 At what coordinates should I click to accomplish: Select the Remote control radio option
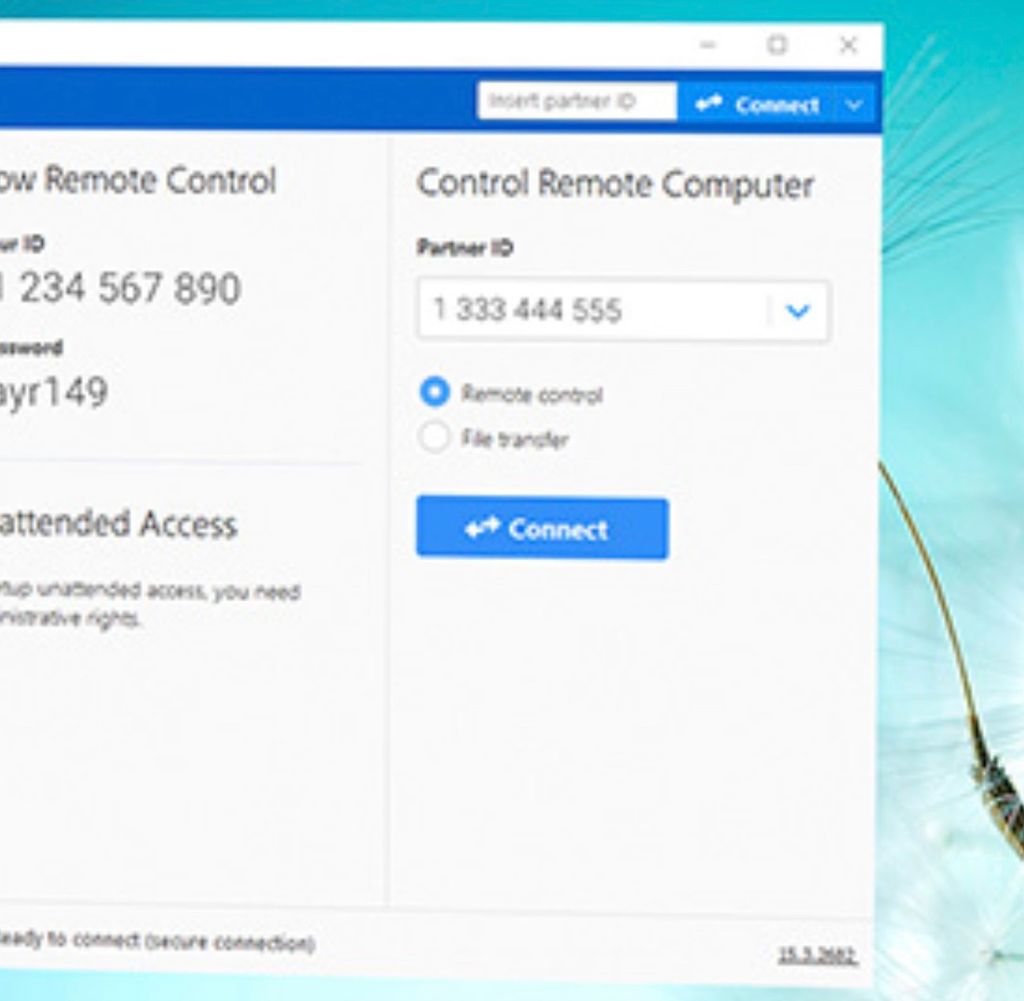click(x=435, y=393)
